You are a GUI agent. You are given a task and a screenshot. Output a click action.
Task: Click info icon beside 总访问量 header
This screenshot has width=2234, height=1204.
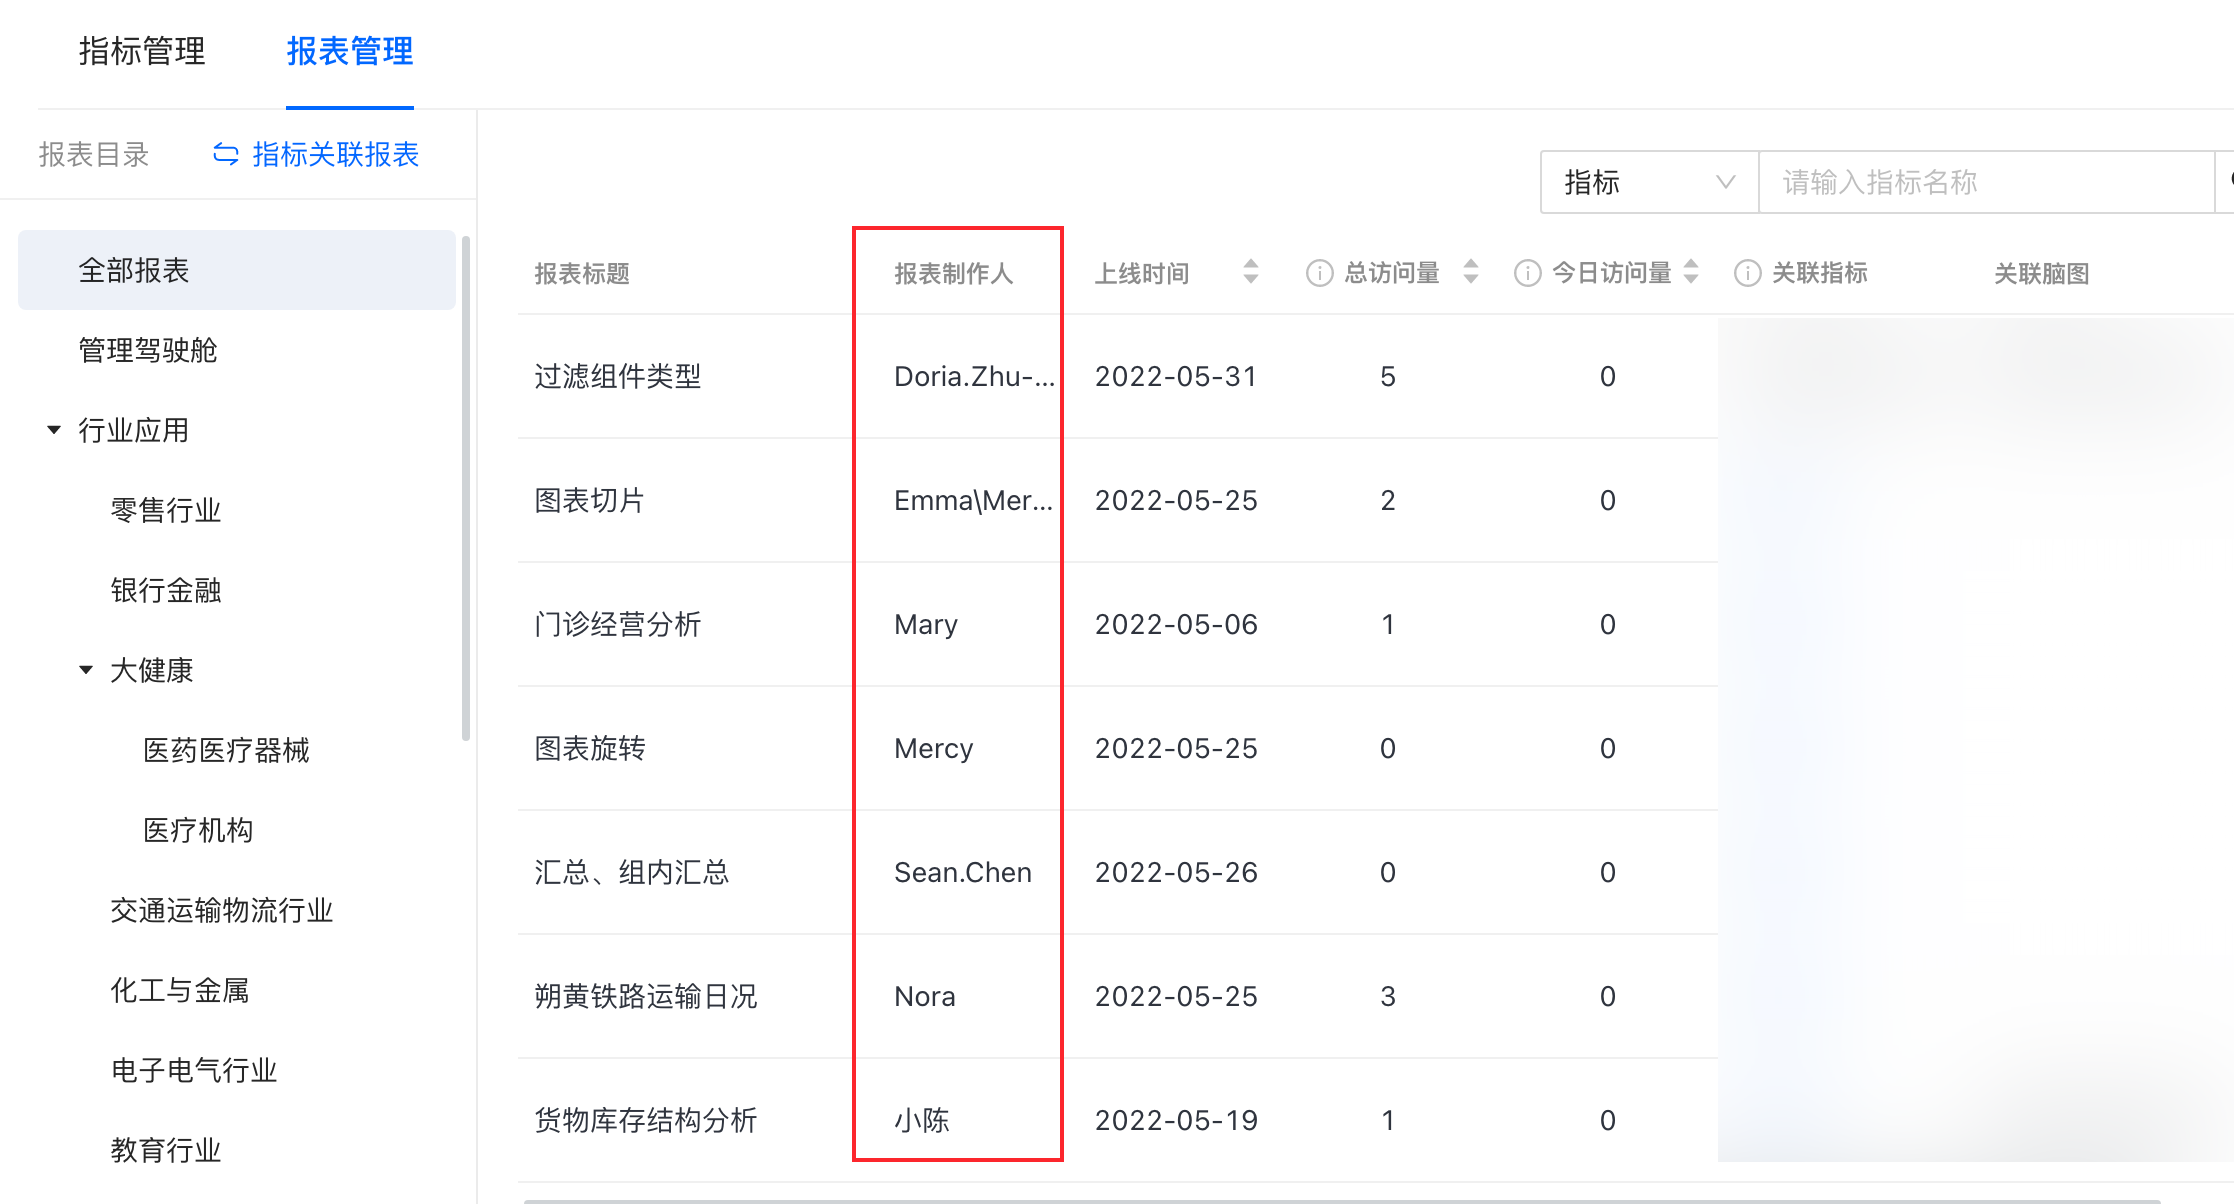click(x=1319, y=273)
